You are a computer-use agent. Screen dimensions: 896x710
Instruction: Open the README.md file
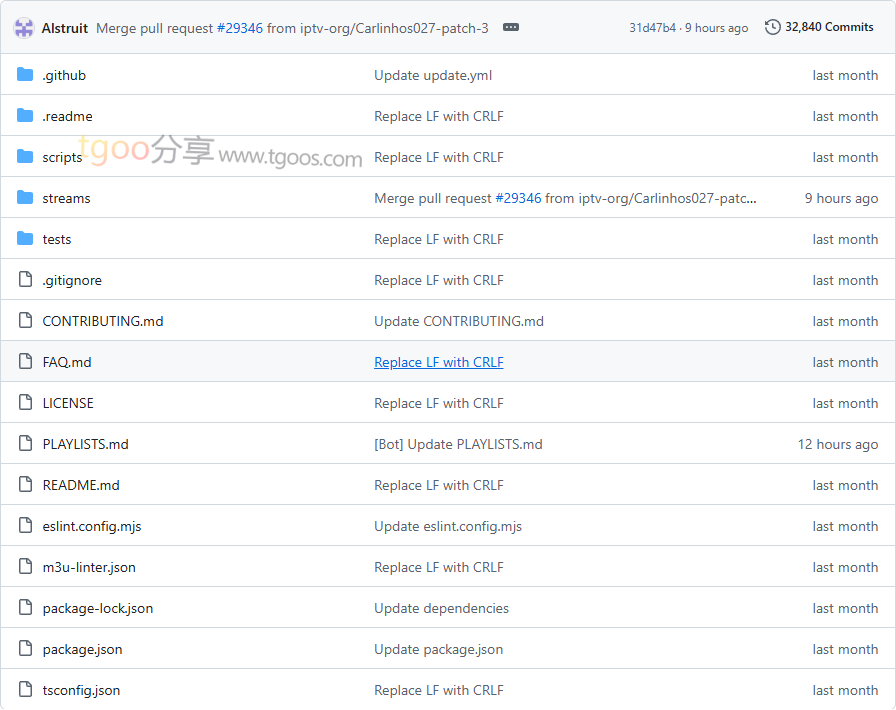(x=81, y=485)
